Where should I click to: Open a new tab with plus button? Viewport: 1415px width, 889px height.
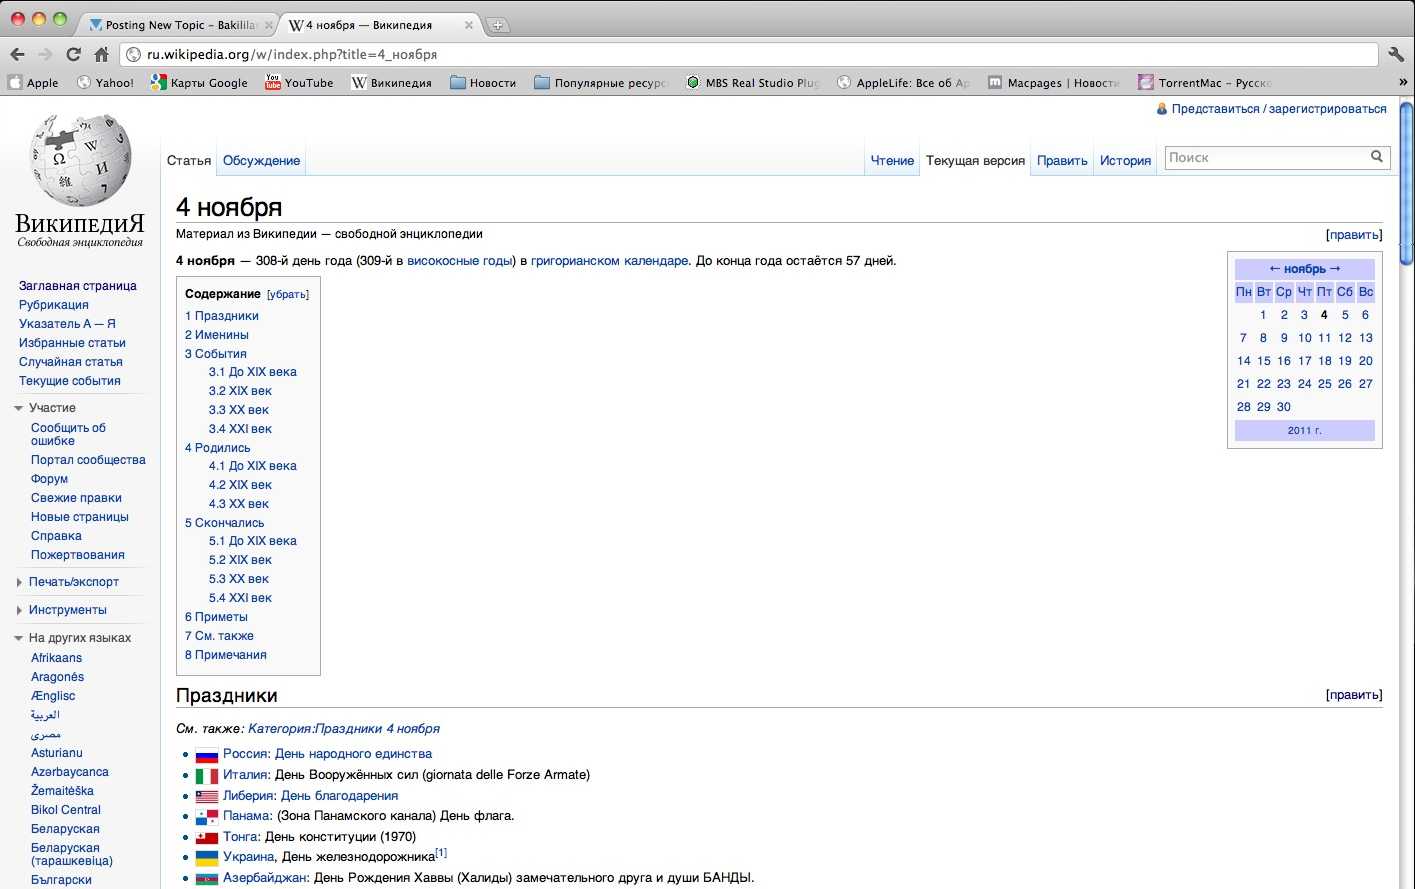(x=498, y=26)
